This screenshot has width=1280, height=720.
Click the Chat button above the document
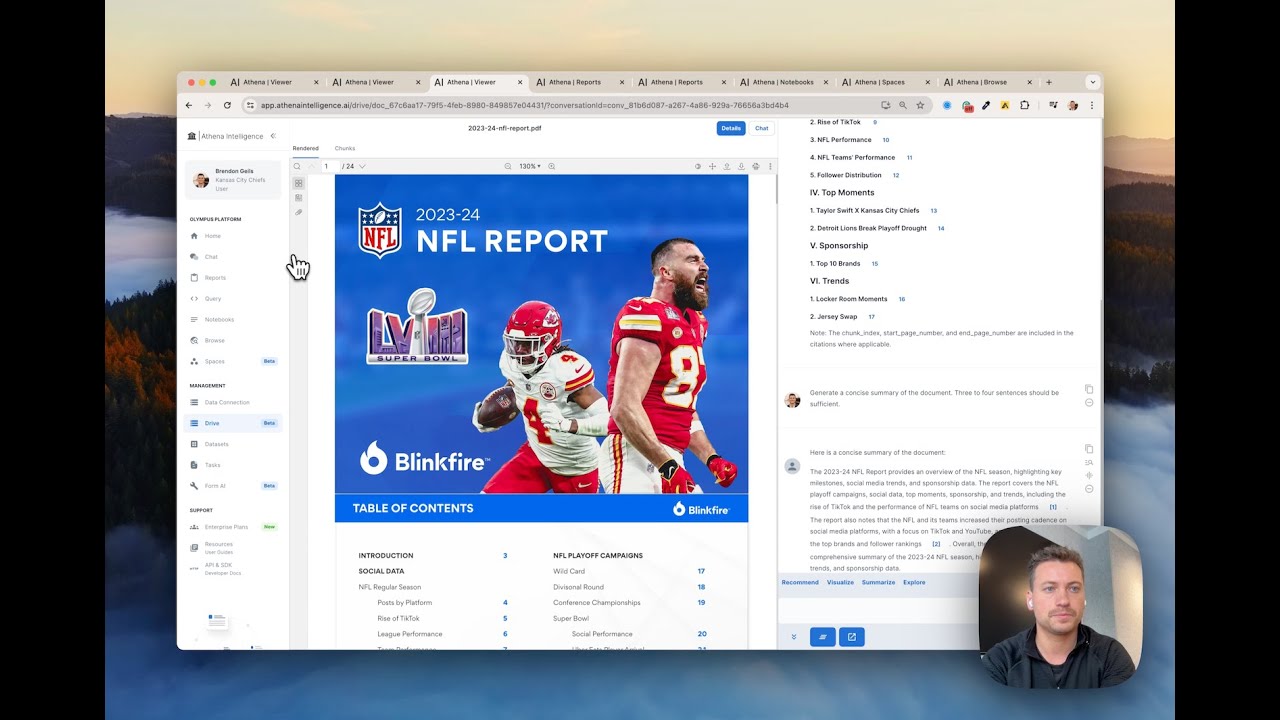(x=762, y=128)
